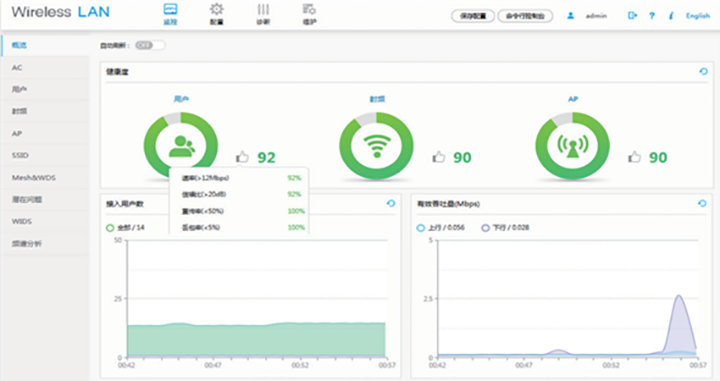720x381 pixels.
Task: Select Spectrum Analysis sidebar item below WIDS
Action: pyautogui.click(x=45, y=243)
